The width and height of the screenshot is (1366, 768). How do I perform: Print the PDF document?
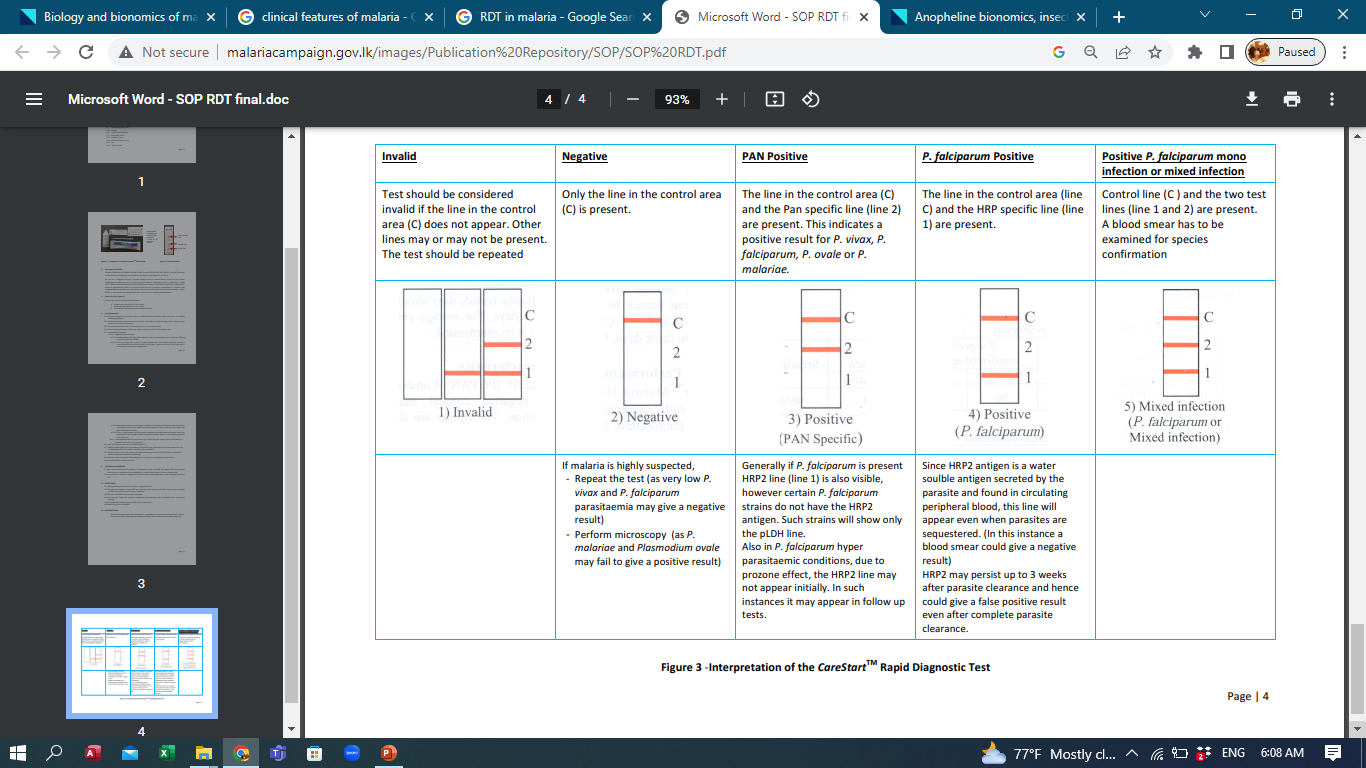(1292, 99)
